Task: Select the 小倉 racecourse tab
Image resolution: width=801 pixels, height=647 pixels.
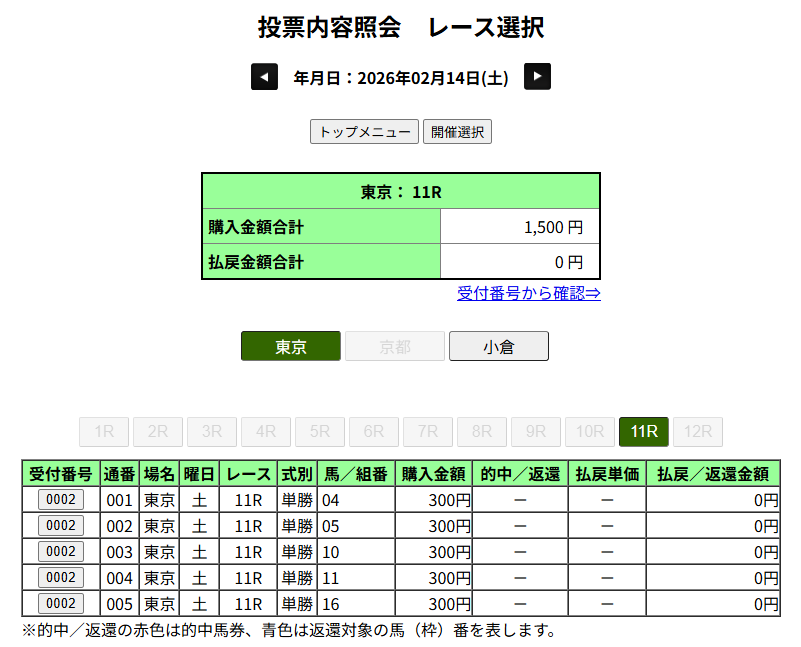Action: click(499, 347)
